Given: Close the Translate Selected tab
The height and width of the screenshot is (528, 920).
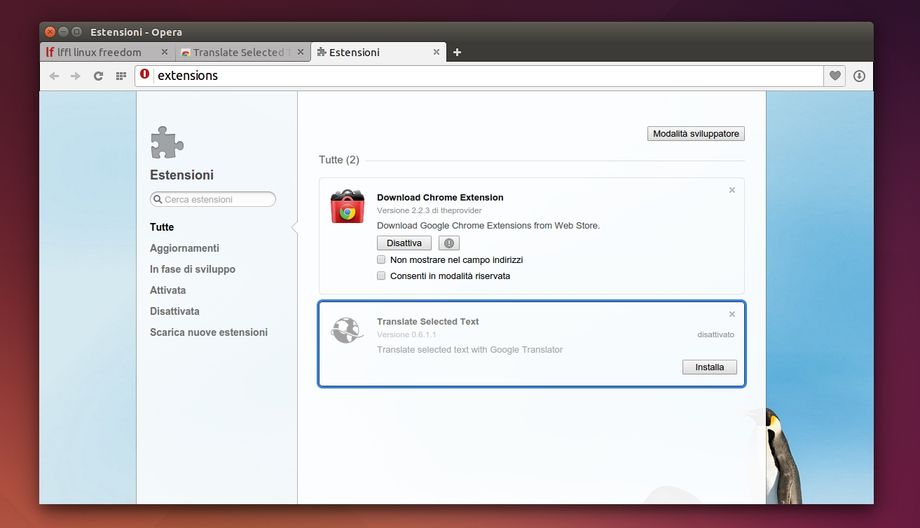Looking at the screenshot, I should [300, 52].
